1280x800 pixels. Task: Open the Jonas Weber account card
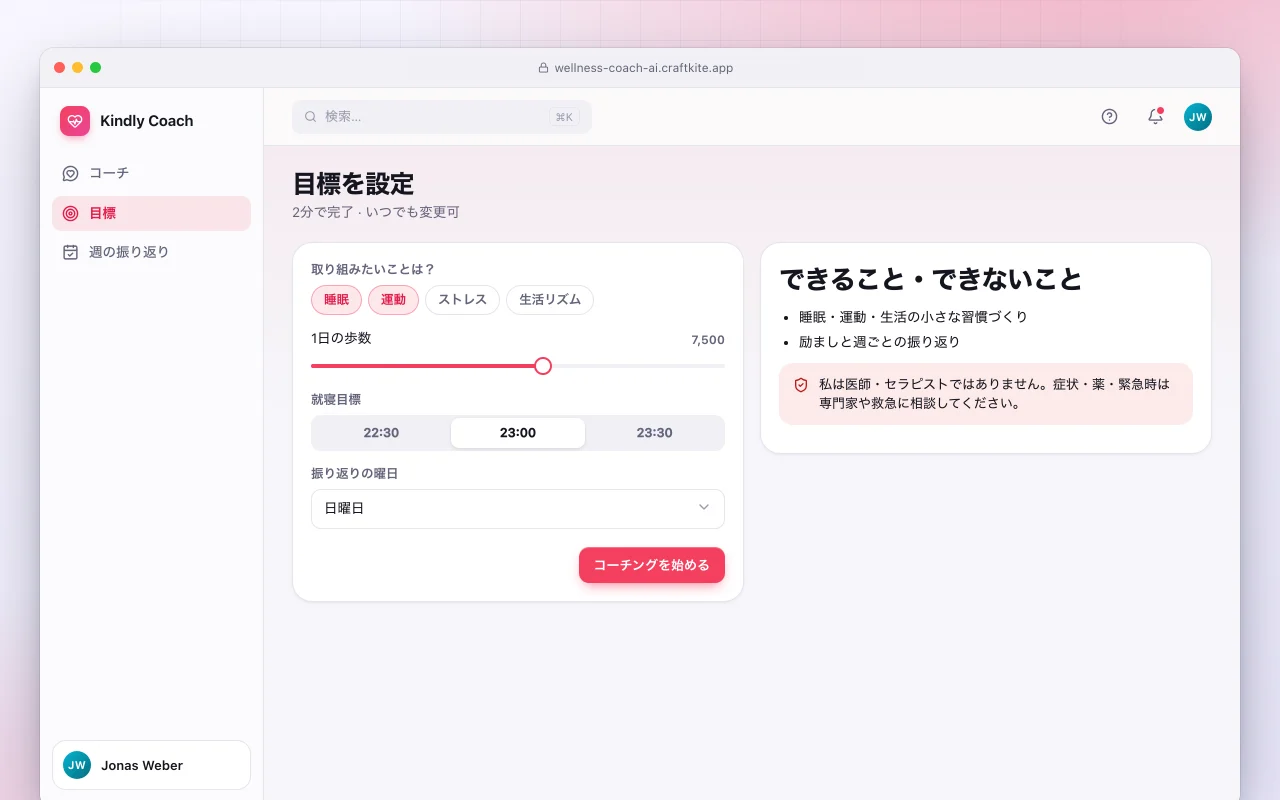(151, 765)
